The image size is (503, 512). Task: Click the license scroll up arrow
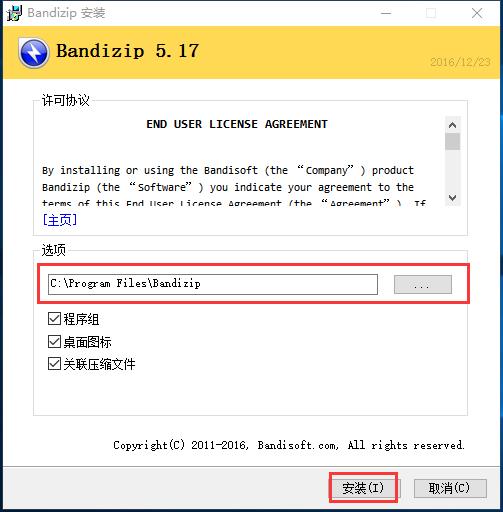[452, 125]
